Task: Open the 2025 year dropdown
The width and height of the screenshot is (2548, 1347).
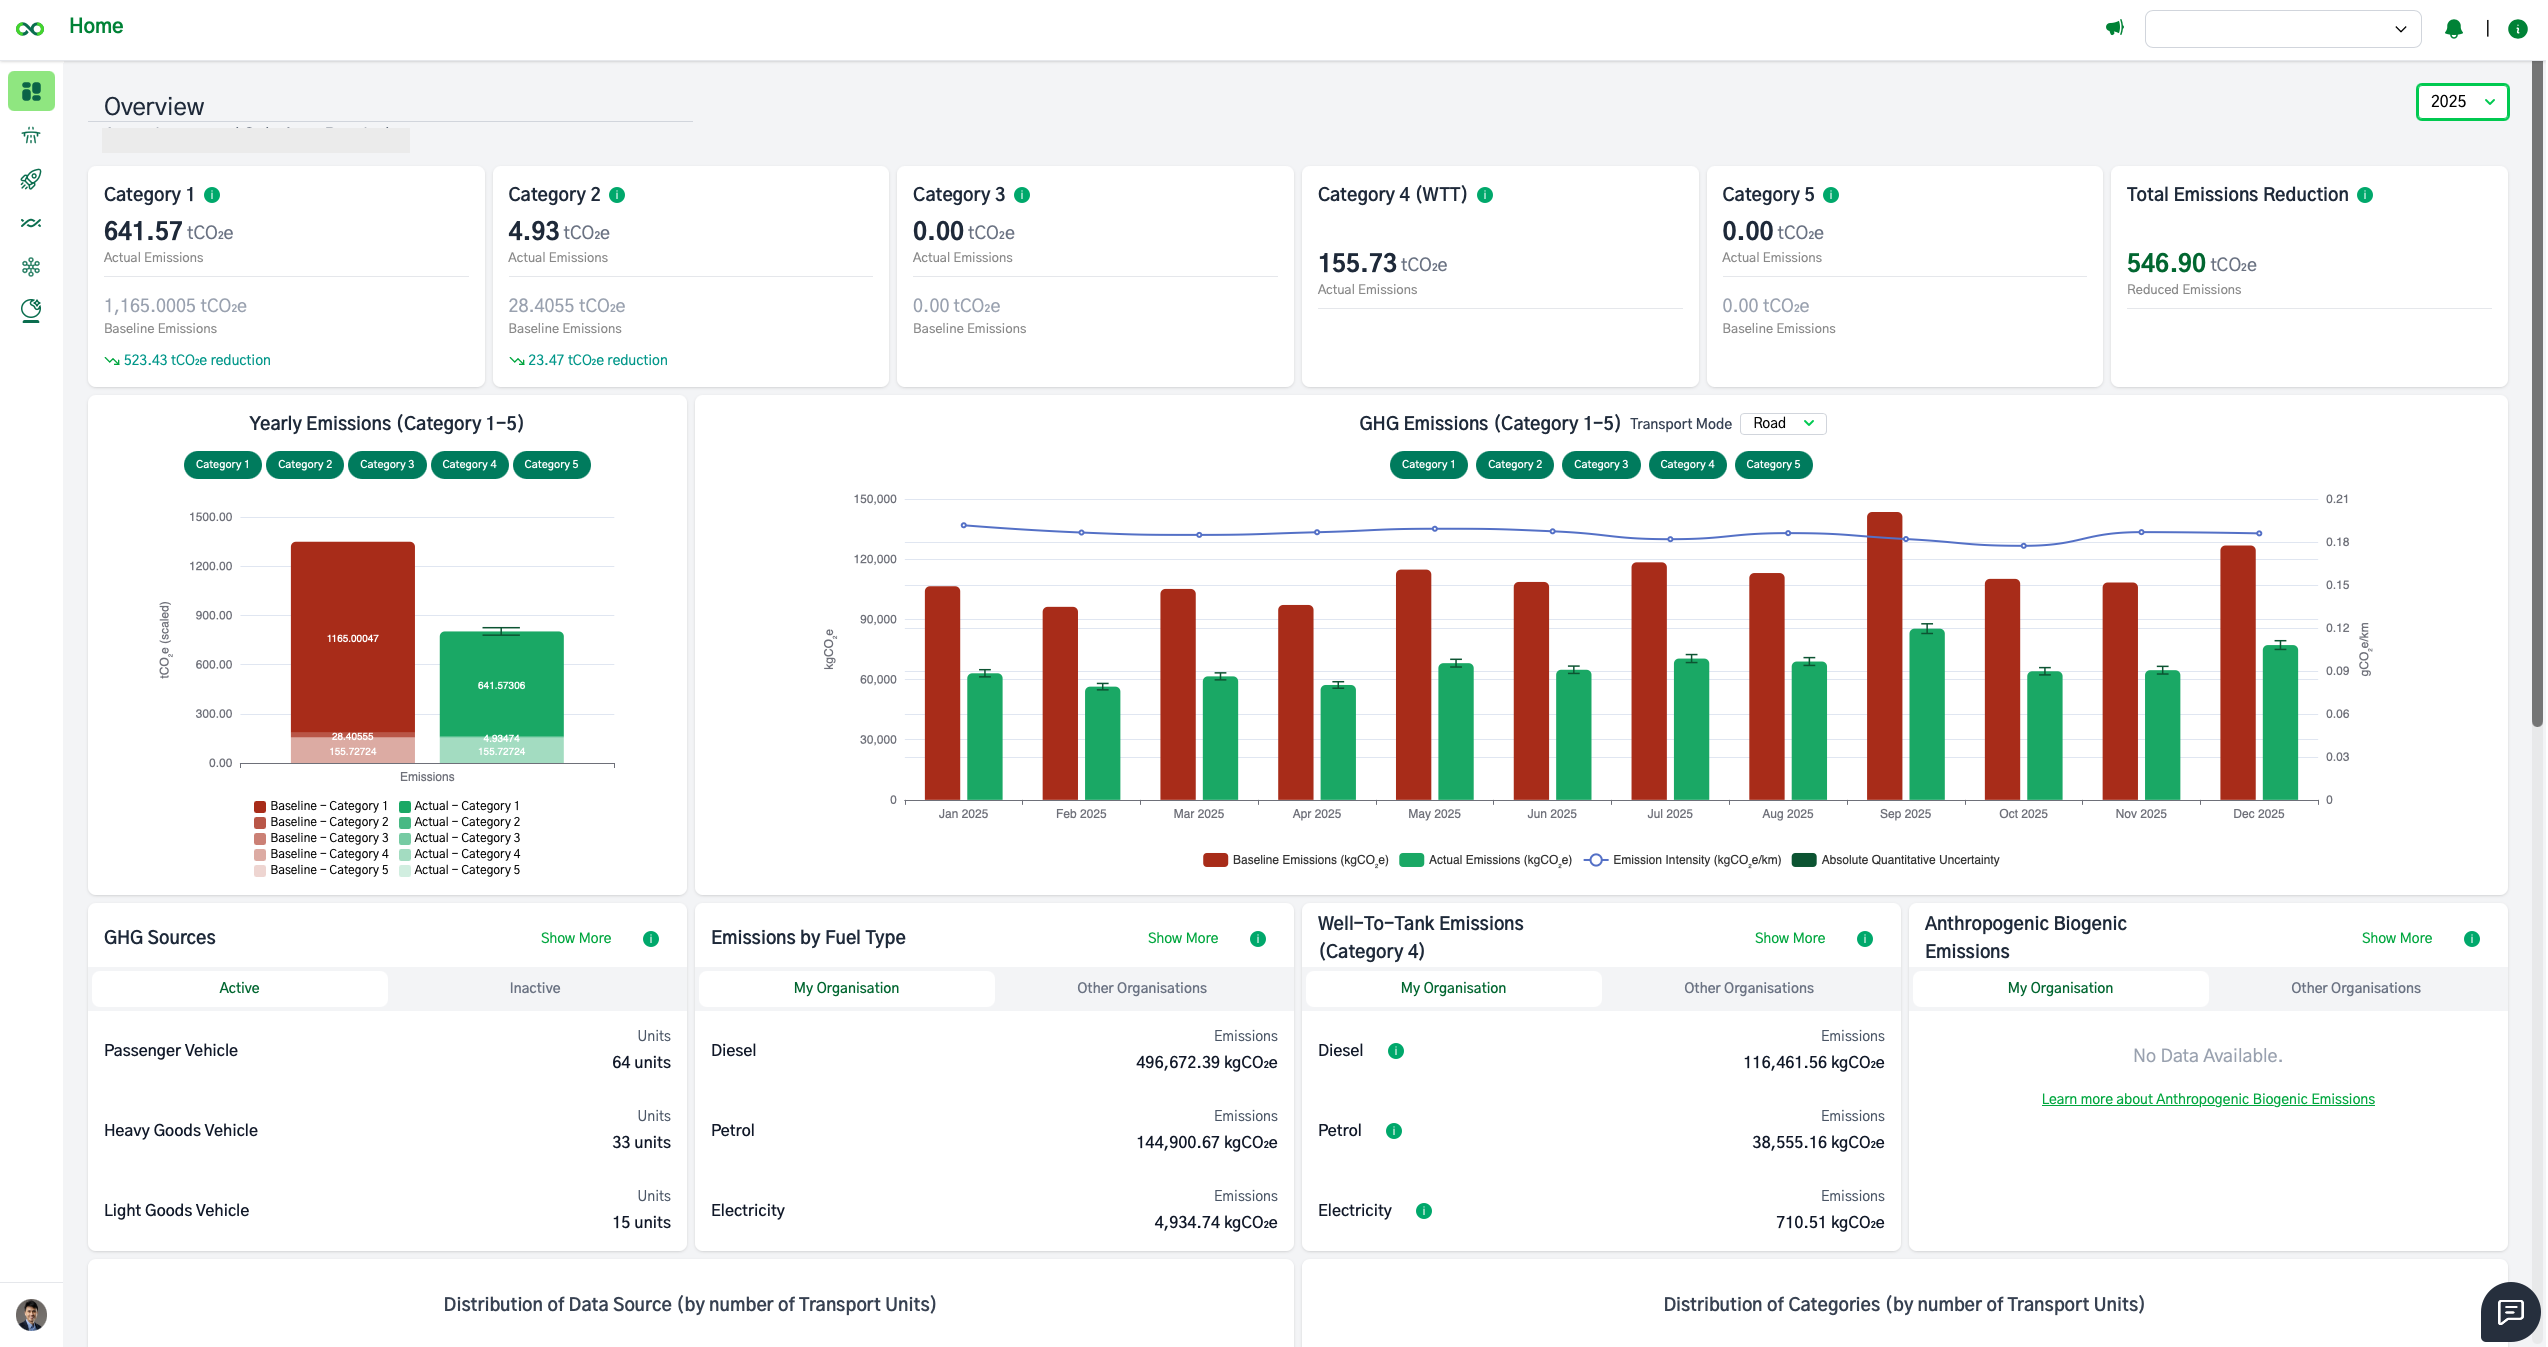Action: coord(2462,102)
